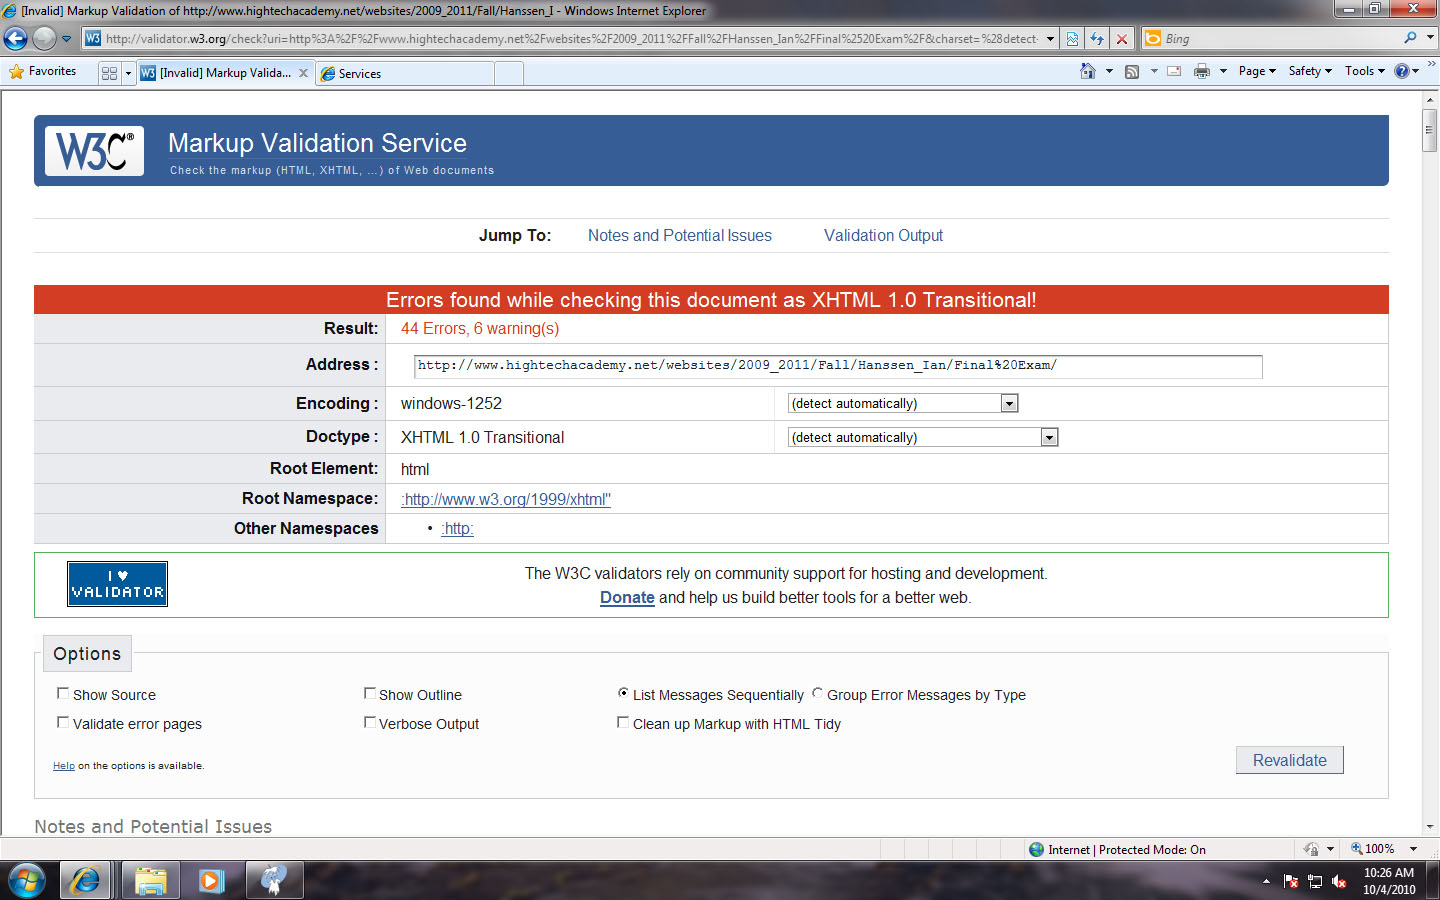
Task: Click the Address URL input field
Action: click(837, 366)
